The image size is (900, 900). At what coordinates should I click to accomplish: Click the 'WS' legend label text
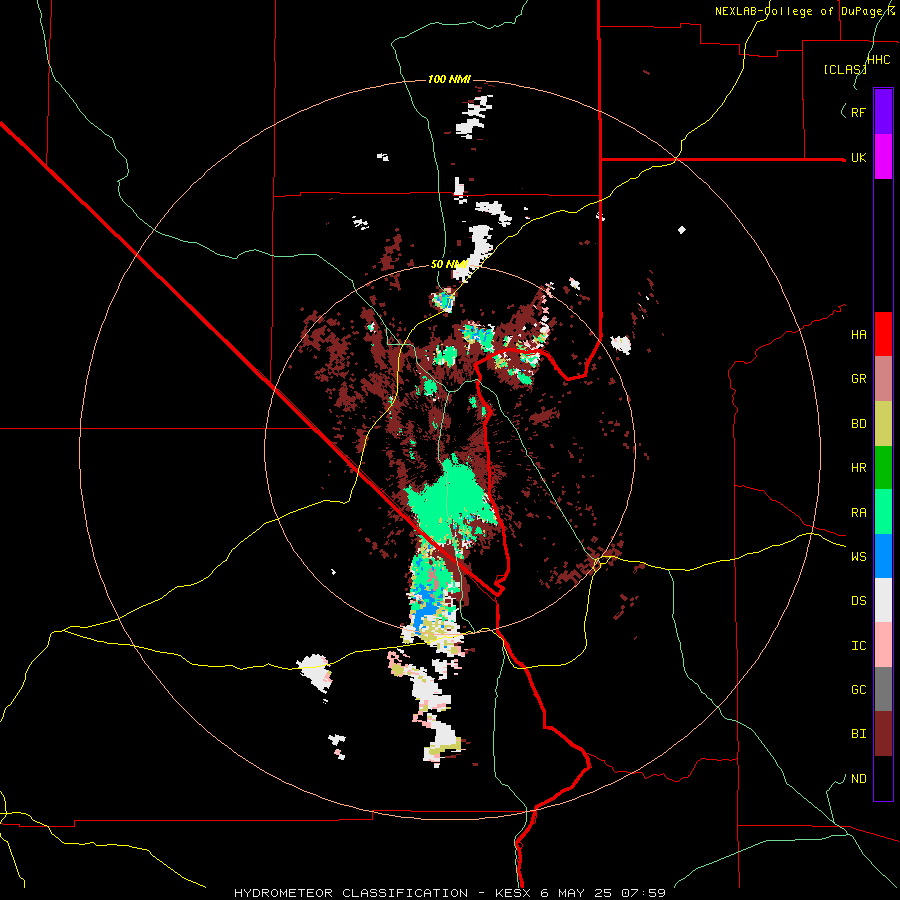pos(858,557)
